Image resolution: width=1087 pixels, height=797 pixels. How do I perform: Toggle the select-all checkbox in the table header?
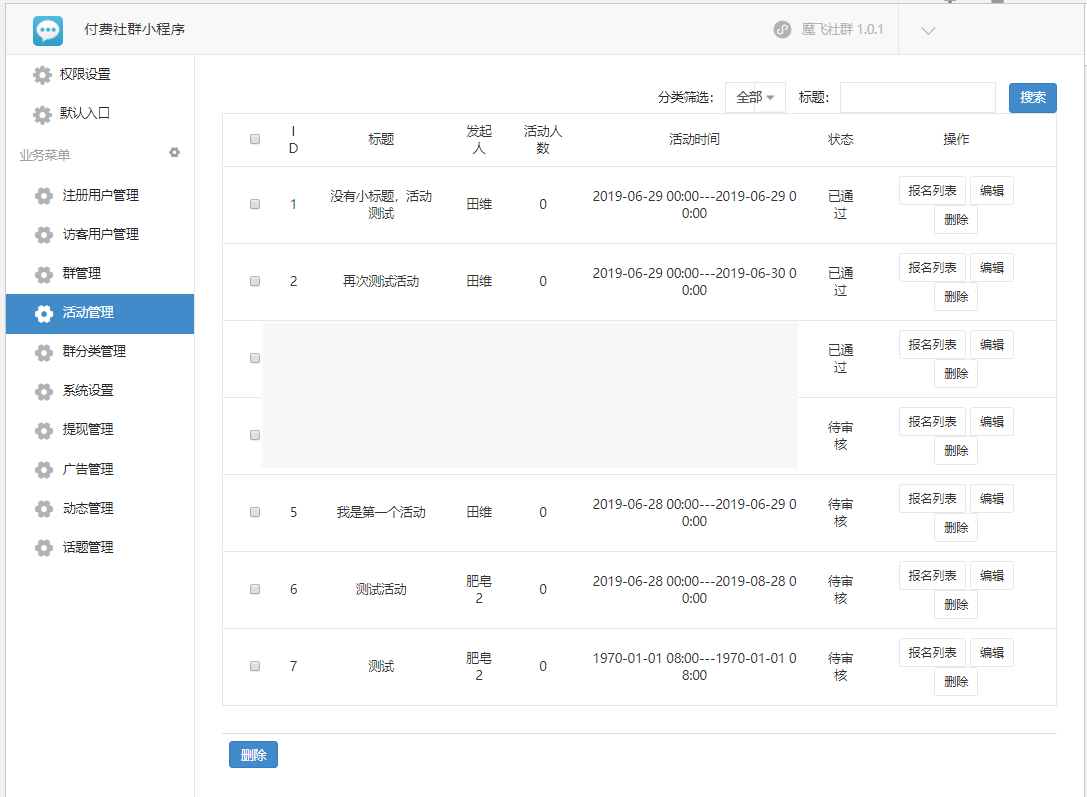(x=254, y=139)
